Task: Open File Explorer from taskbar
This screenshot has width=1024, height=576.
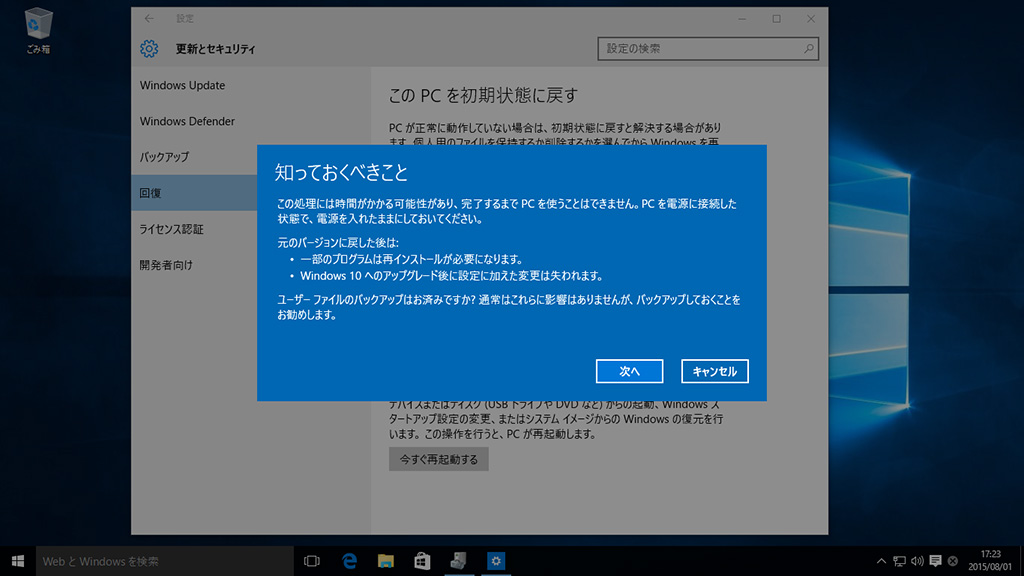Action: click(386, 561)
